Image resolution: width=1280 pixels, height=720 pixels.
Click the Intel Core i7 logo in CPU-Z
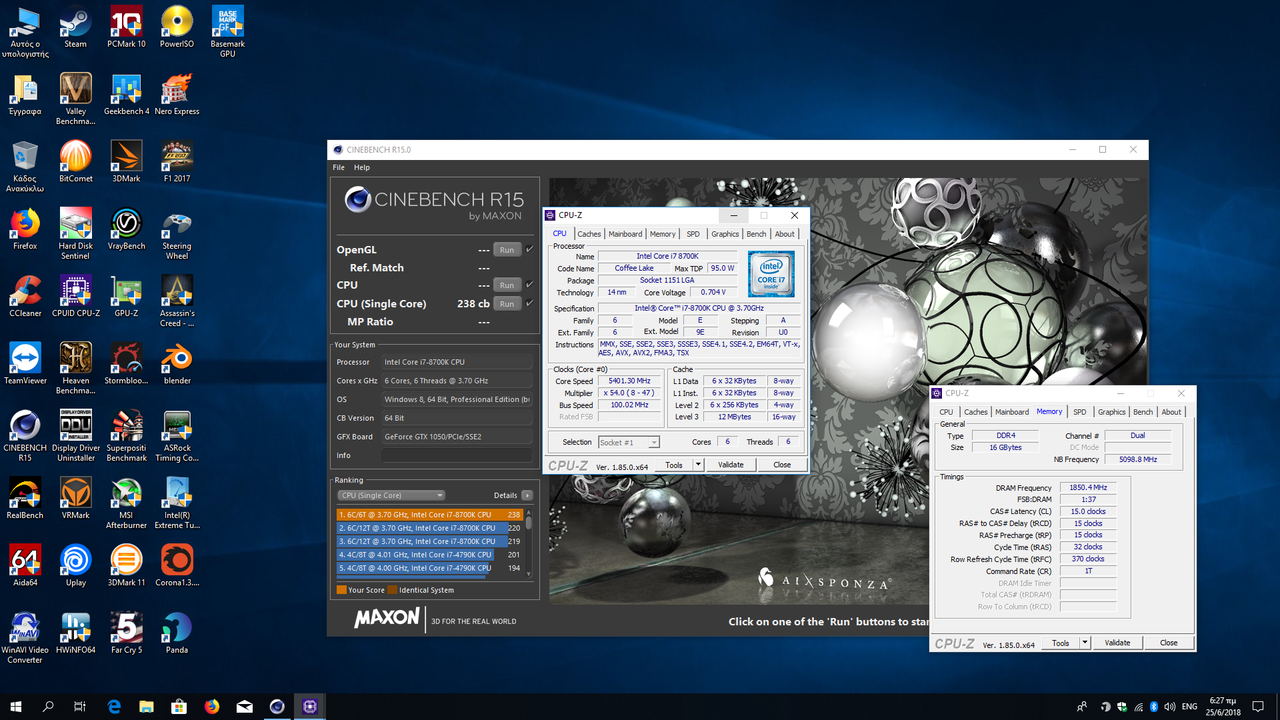(x=772, y=274)
